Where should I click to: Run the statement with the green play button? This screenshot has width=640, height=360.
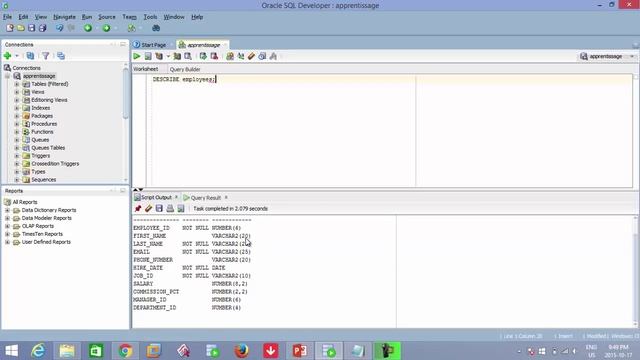coord(137,56)
